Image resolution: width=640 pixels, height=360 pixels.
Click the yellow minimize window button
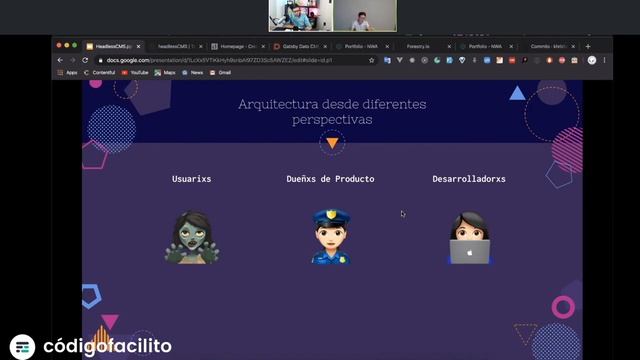[67, 45]
